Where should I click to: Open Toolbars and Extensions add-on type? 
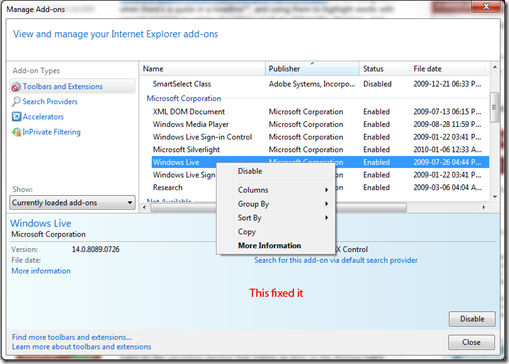[x=73, y=86]
